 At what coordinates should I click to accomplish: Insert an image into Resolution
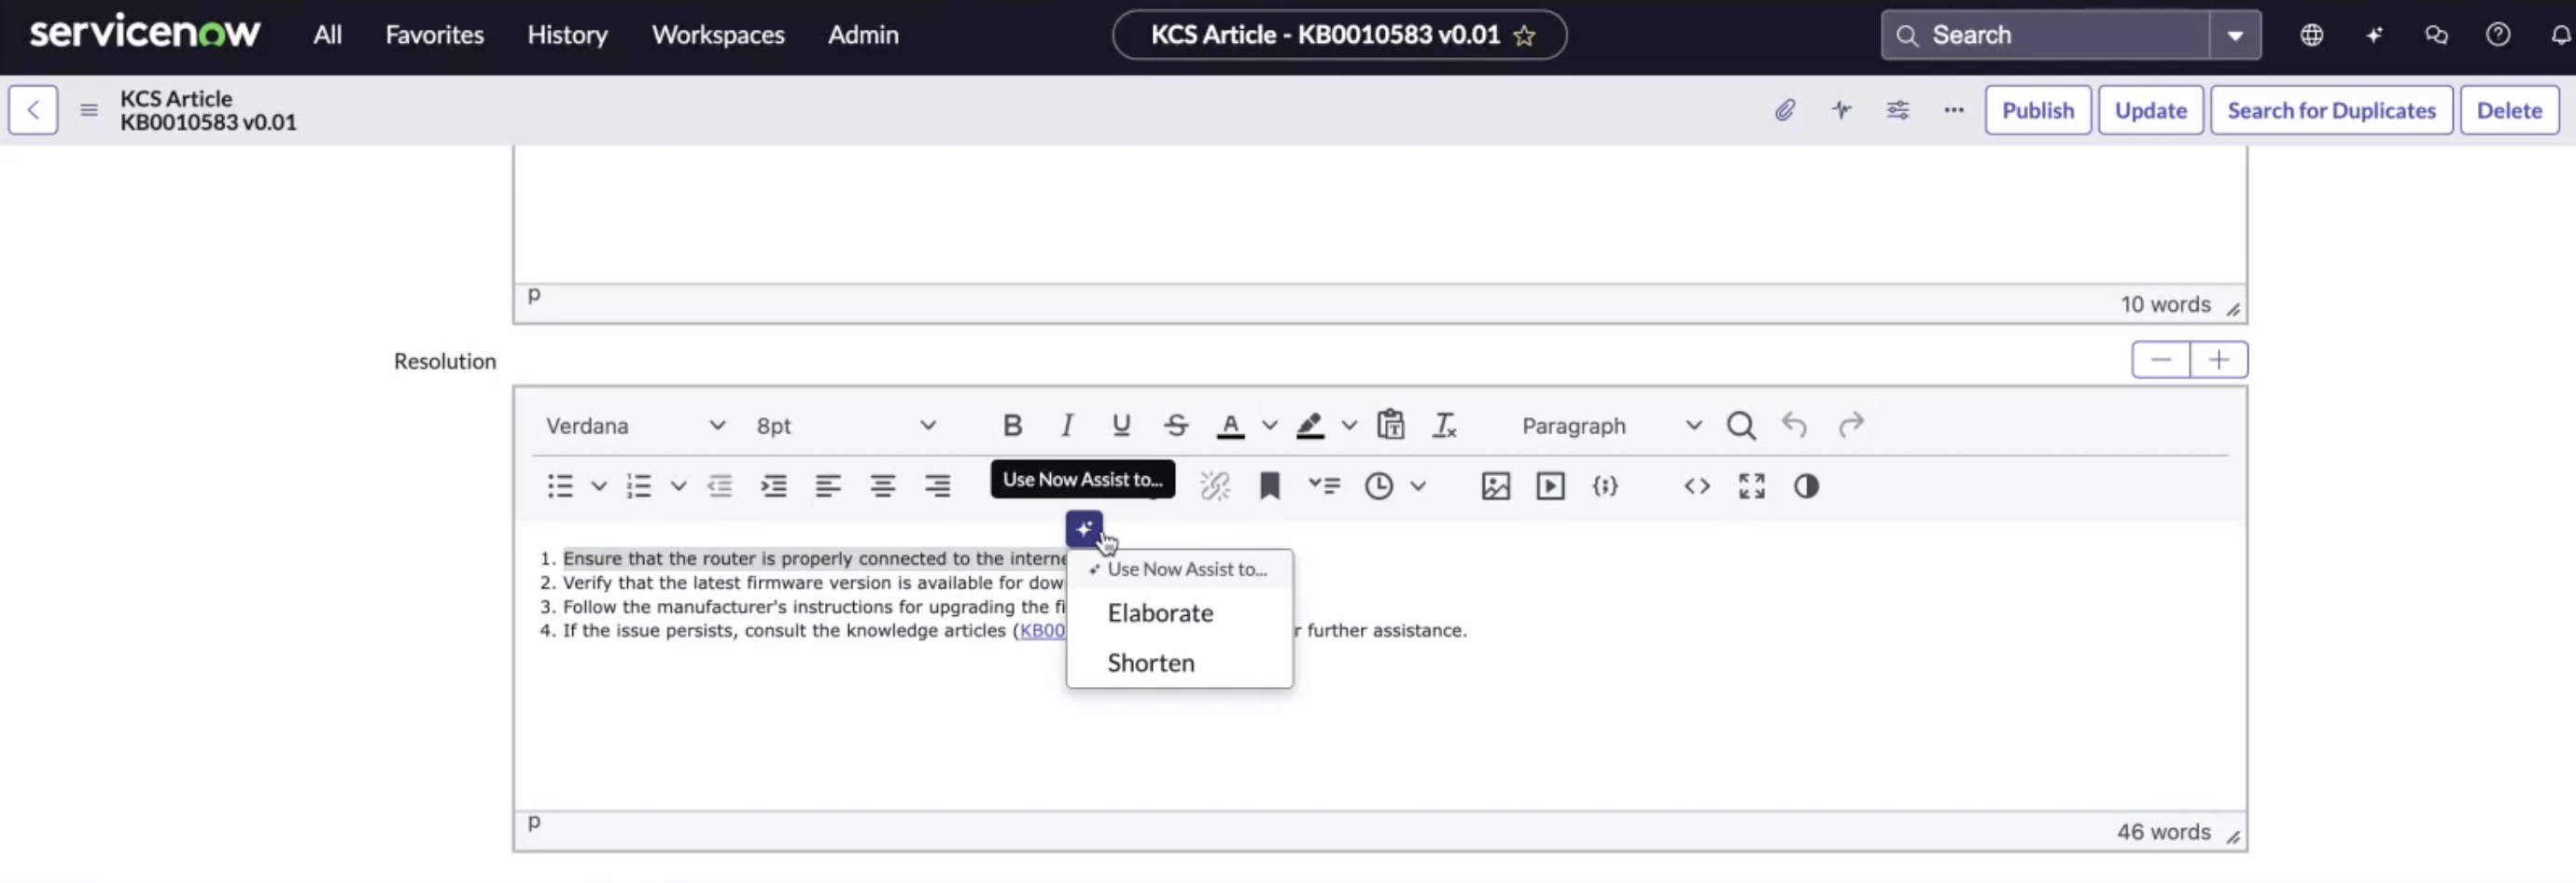point(1496,486)
